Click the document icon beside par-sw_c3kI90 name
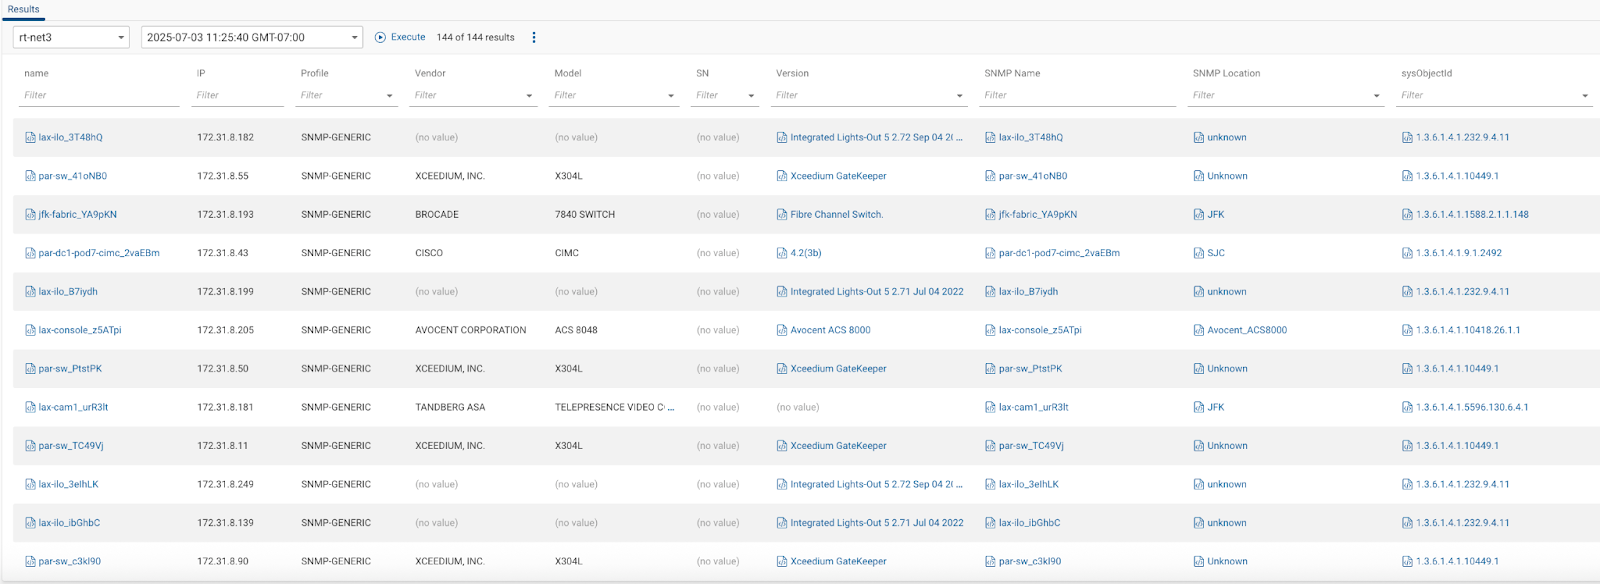The image size is (1600, 584). pyautogui.click(x=30, y=562)
